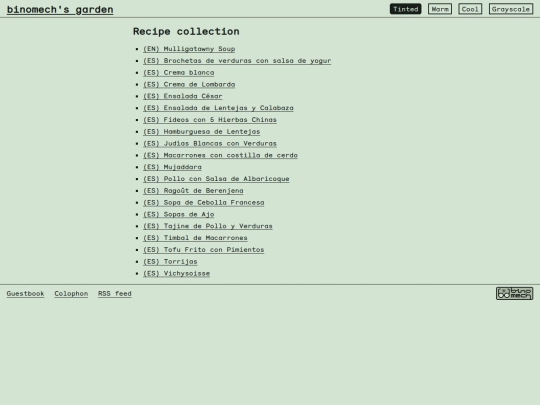Click the binomech logo badge in footer

coord(515,293)
